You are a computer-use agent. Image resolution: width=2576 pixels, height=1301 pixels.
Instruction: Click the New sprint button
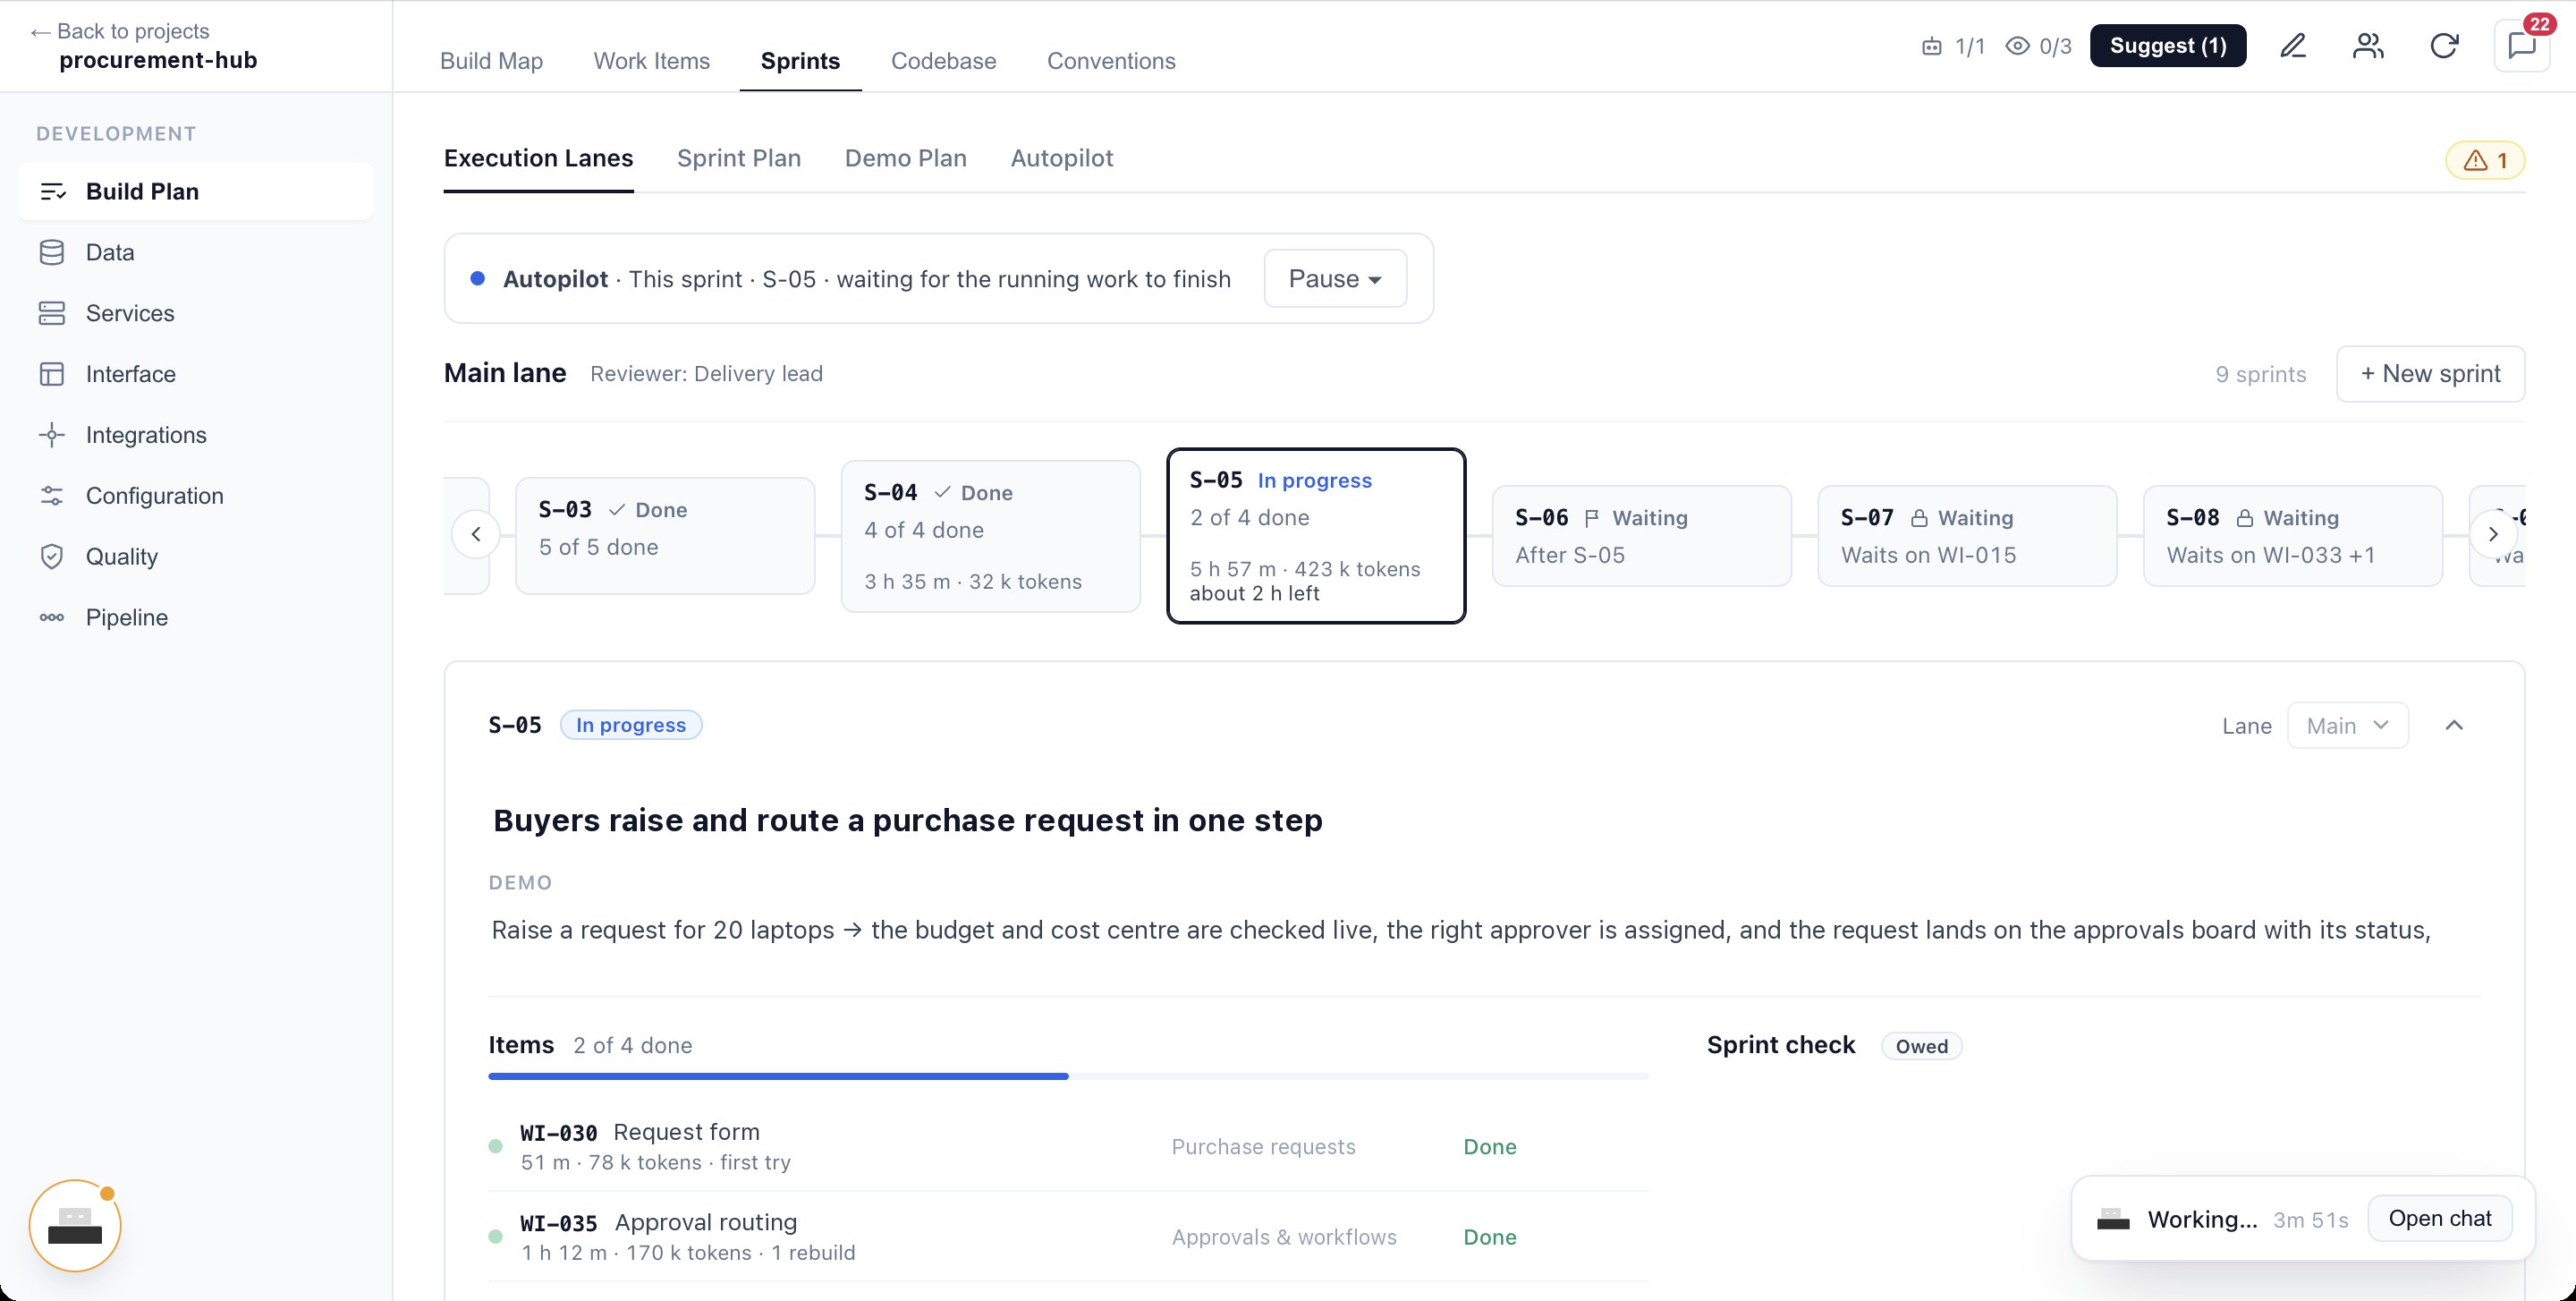click(2430, 374)
